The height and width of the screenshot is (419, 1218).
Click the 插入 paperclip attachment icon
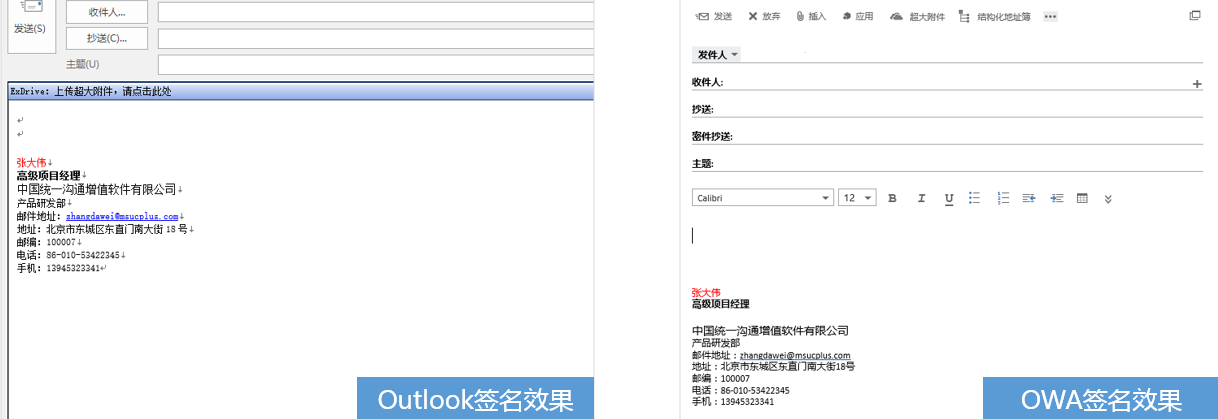click(800, 16)
